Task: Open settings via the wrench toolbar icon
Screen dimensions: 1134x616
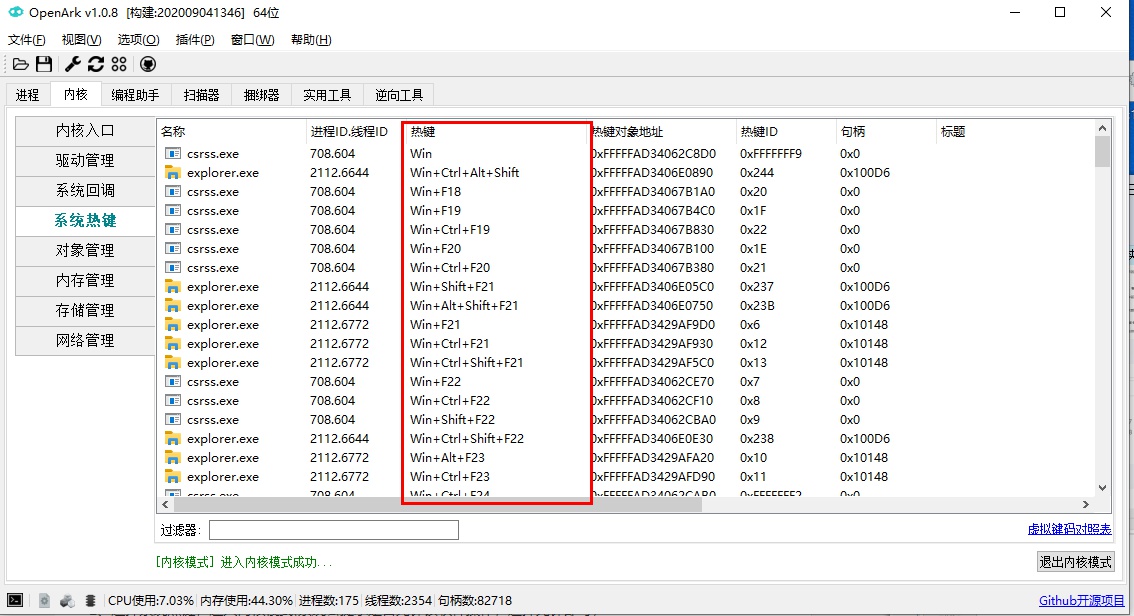Action: tap(71, 63)
